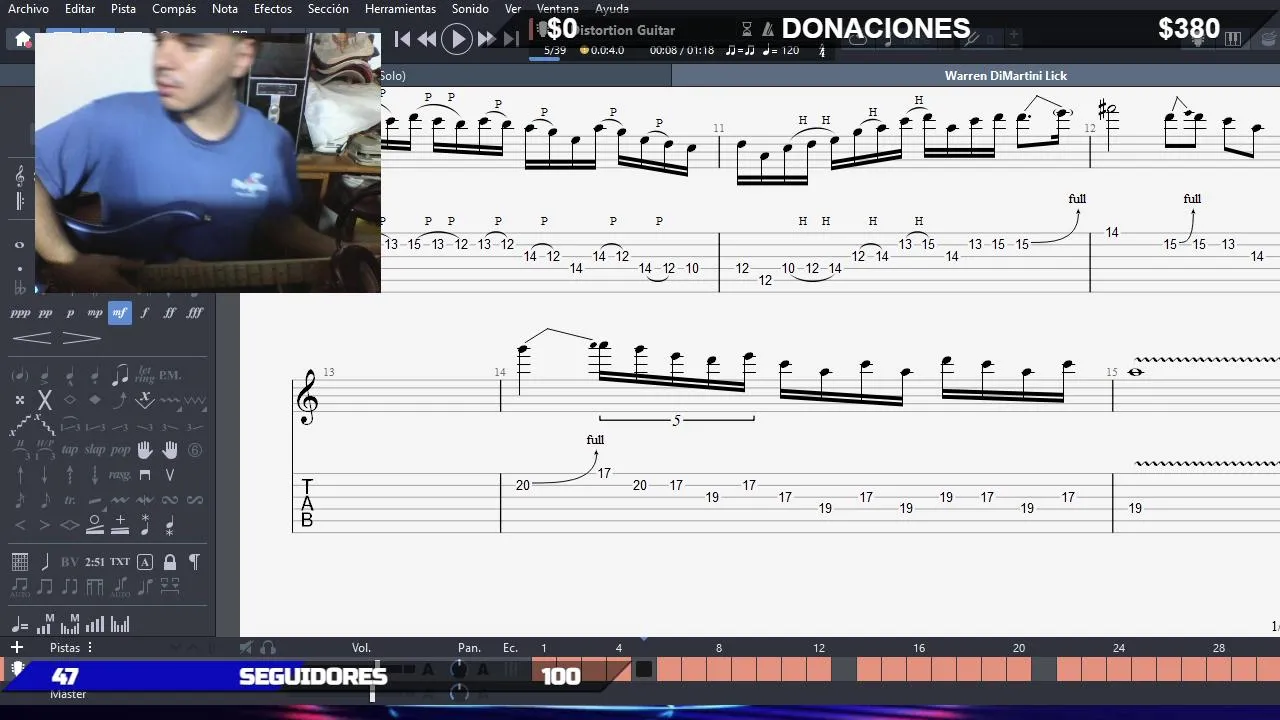Rewind one bar
Screen dimensions: 1280x720
tap(427, 39)
